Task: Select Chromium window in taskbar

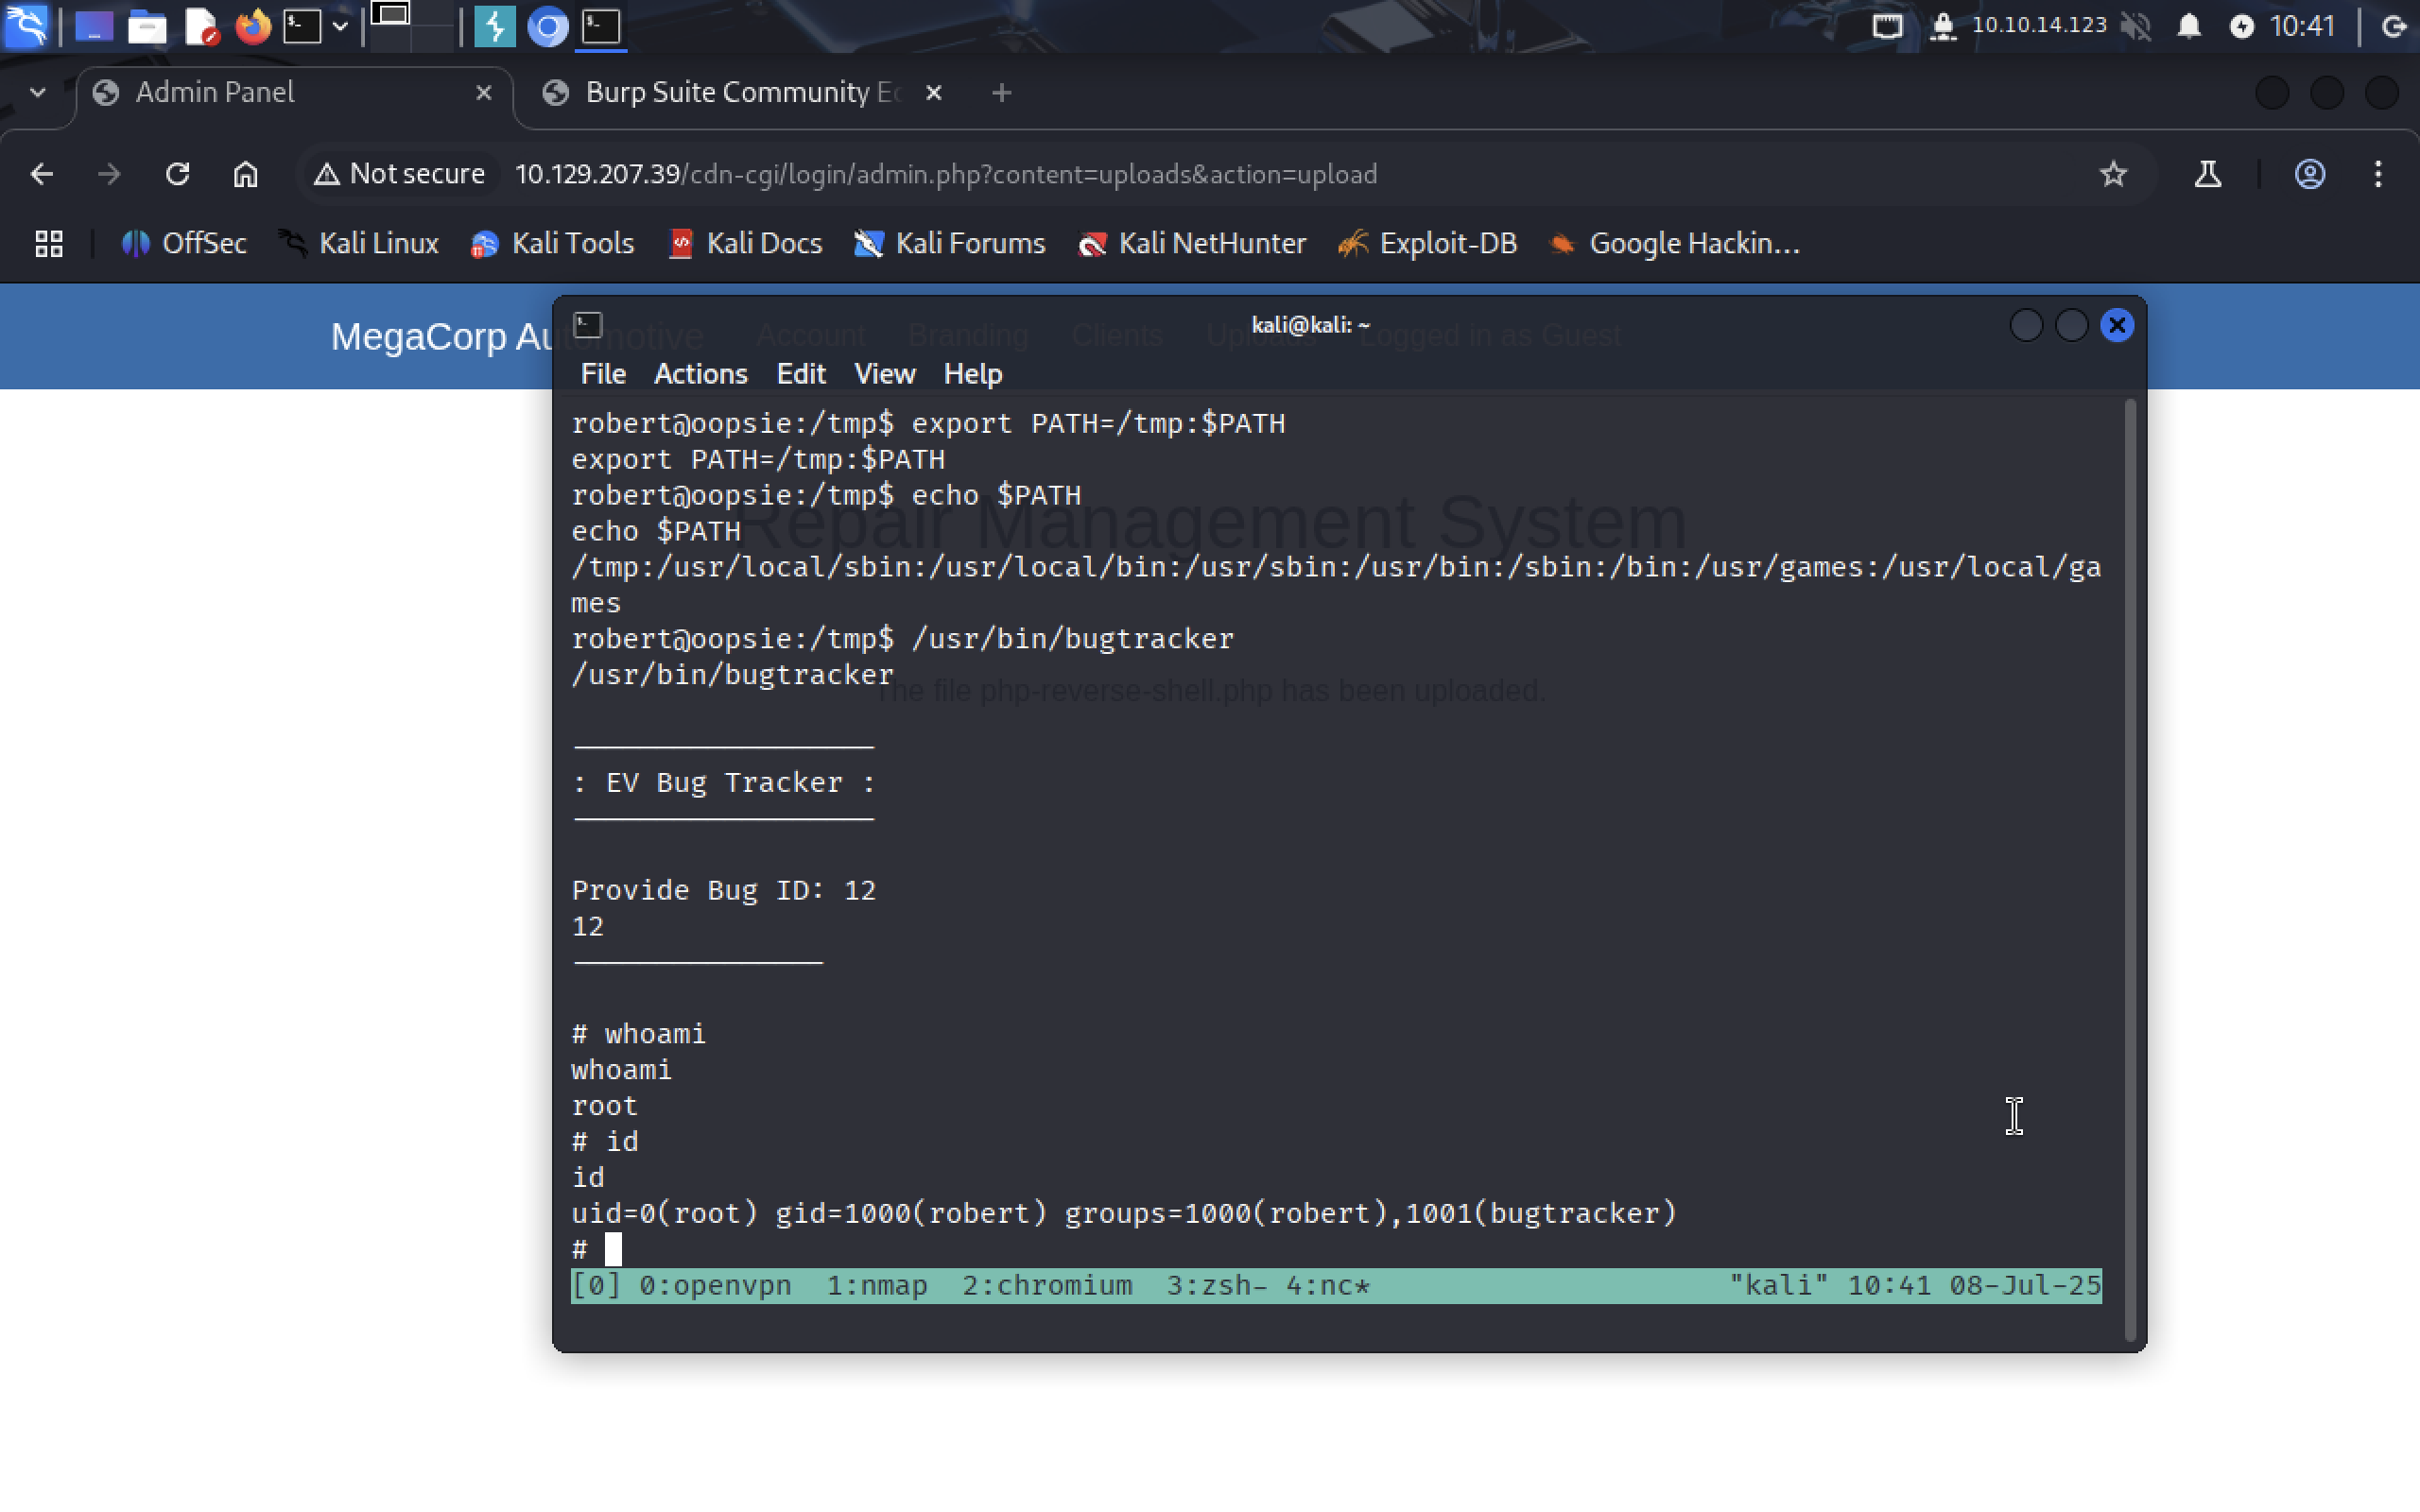Action: tap(547, 27)
